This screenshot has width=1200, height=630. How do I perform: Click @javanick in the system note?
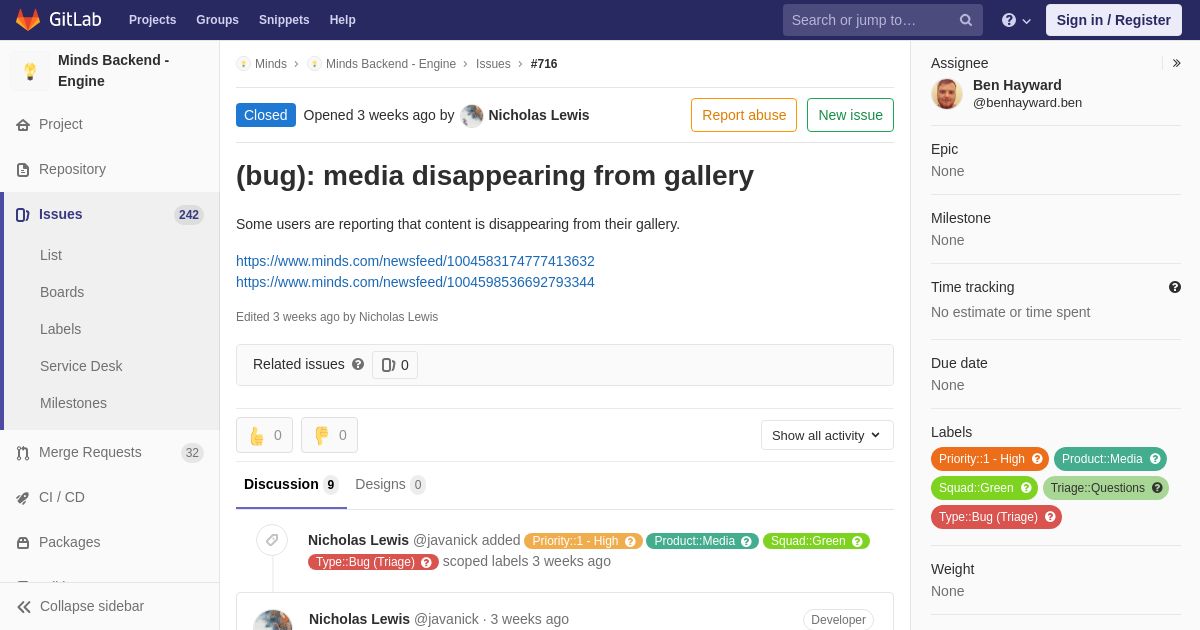pyautogui.click(x=446, y=541)
